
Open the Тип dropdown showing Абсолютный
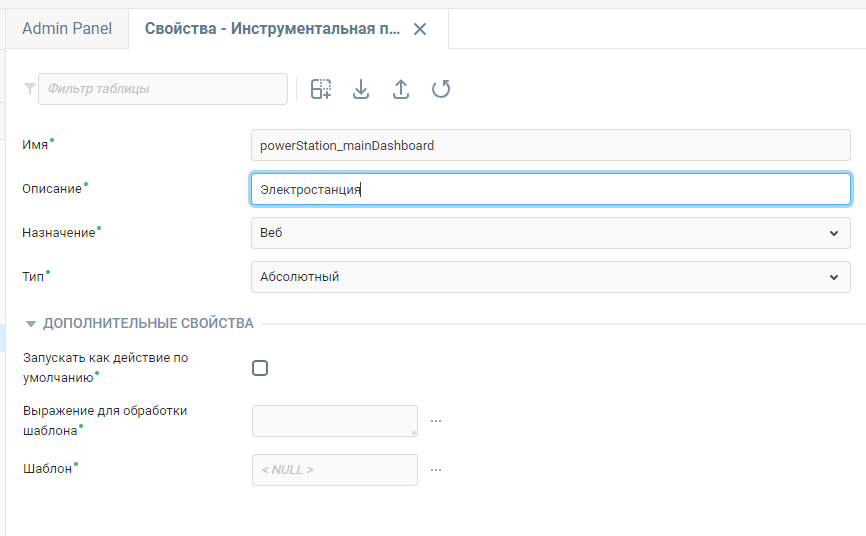550,277
